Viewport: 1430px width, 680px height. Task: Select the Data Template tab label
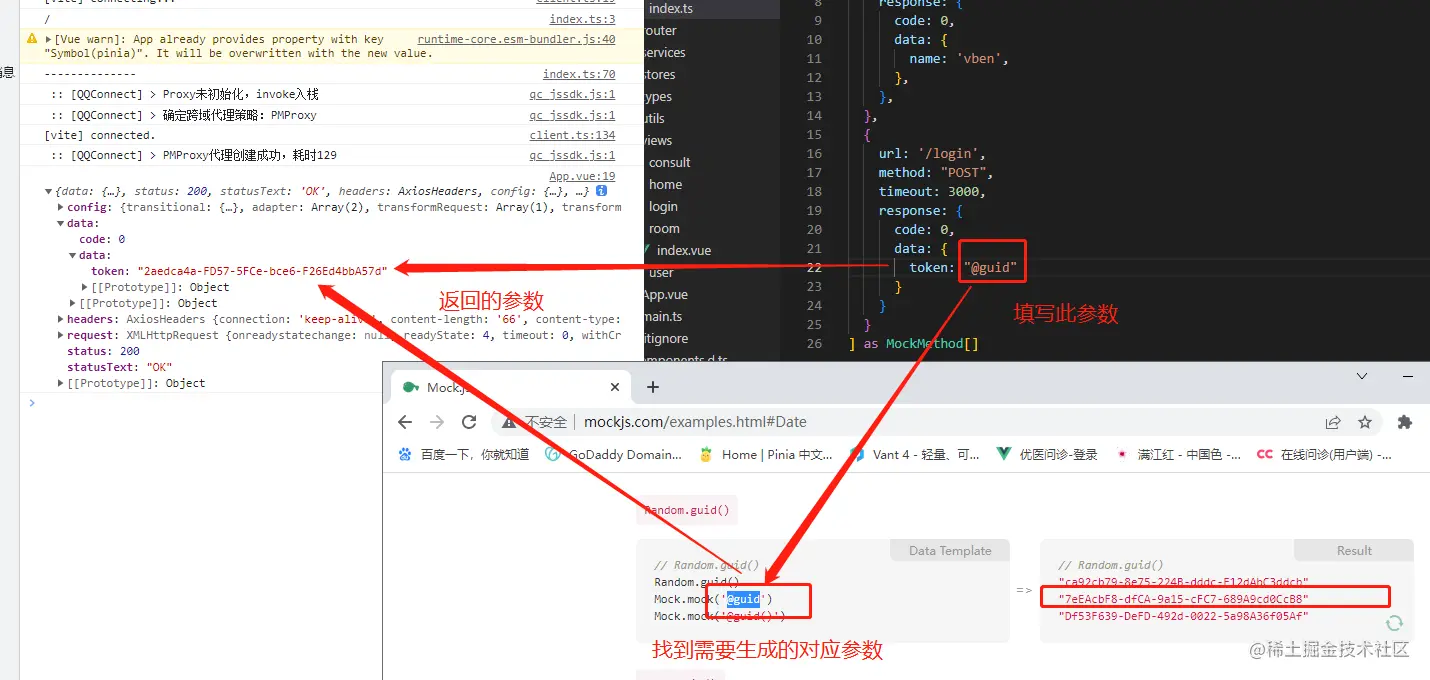click(x=950, y=550)
